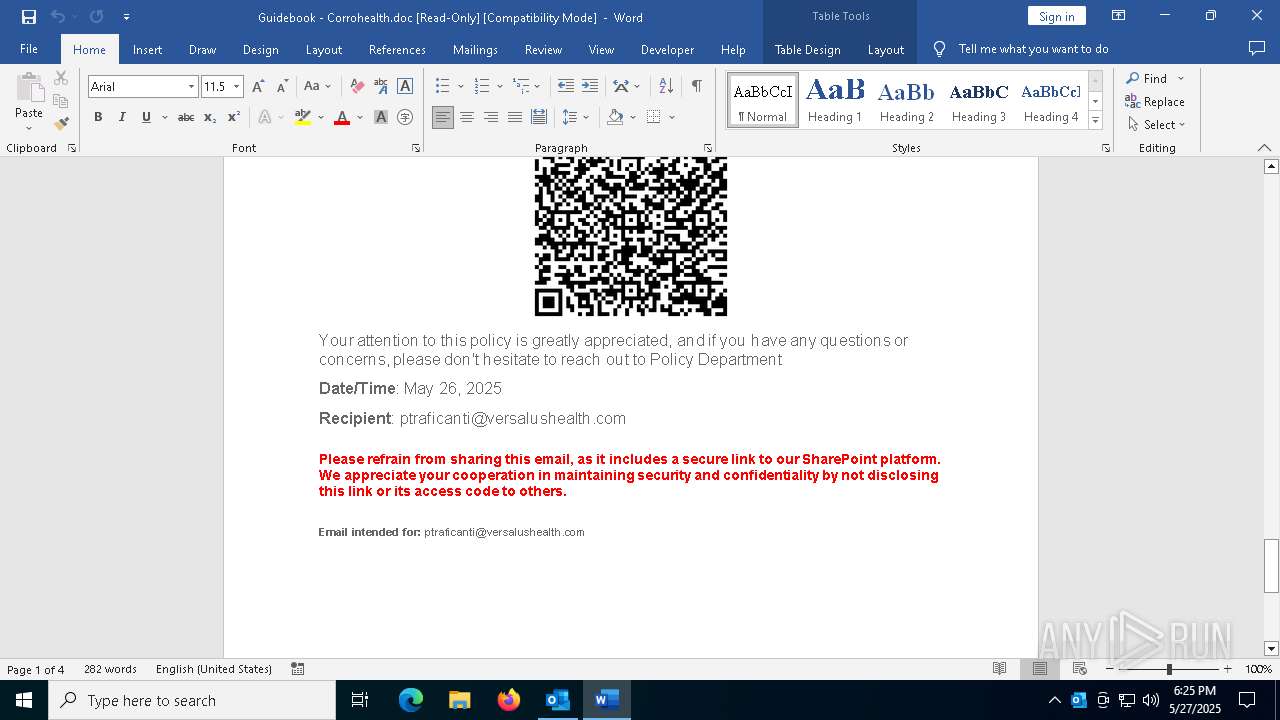Click the Sort A-Z icon
The image size is (1280, 720).
point(666,86)
